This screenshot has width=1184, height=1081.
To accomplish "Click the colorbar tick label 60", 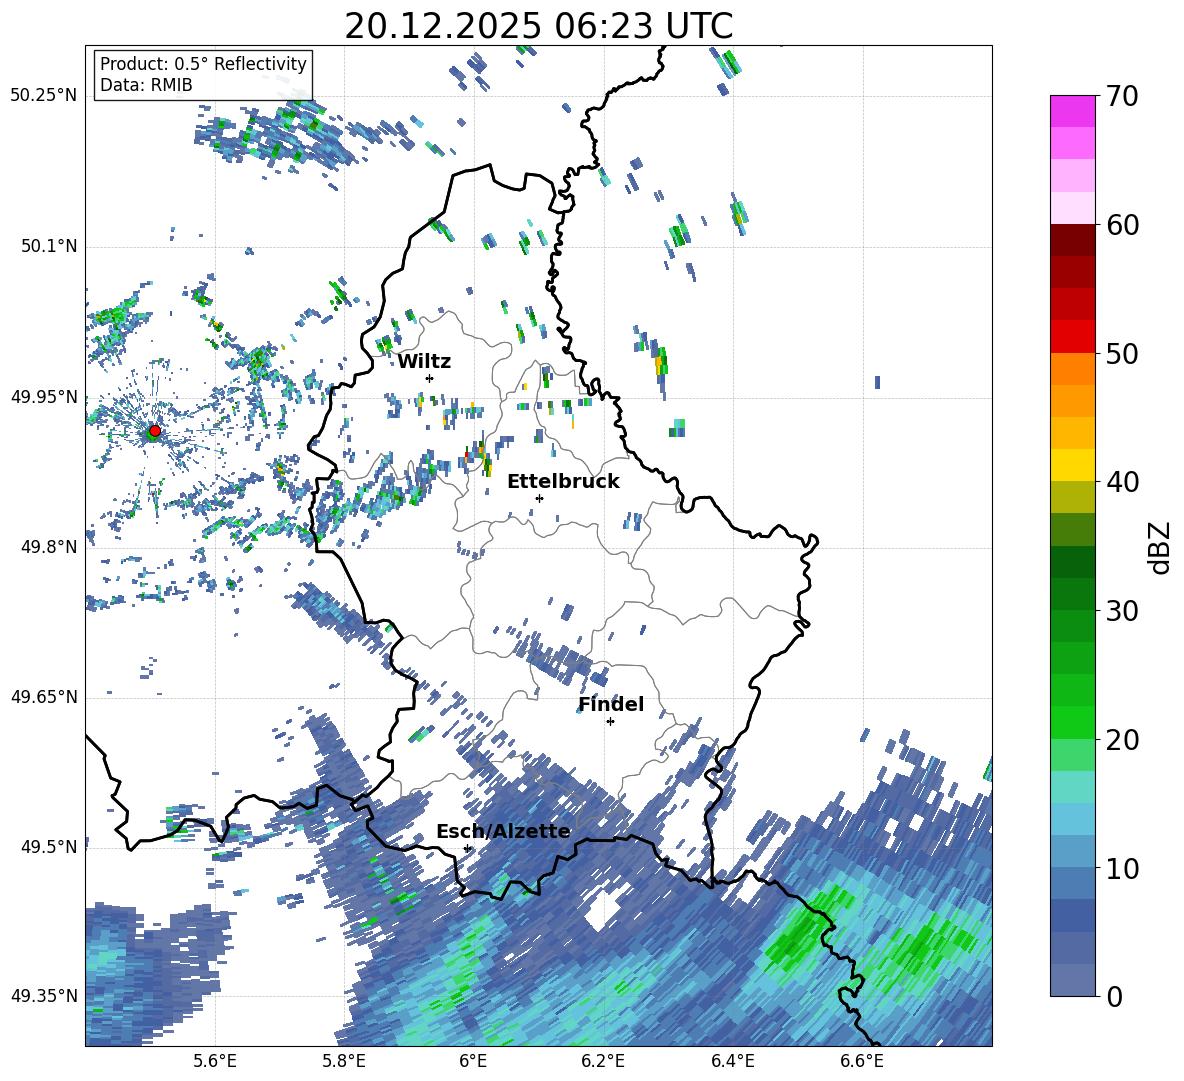I will (x=1122, y=226).
